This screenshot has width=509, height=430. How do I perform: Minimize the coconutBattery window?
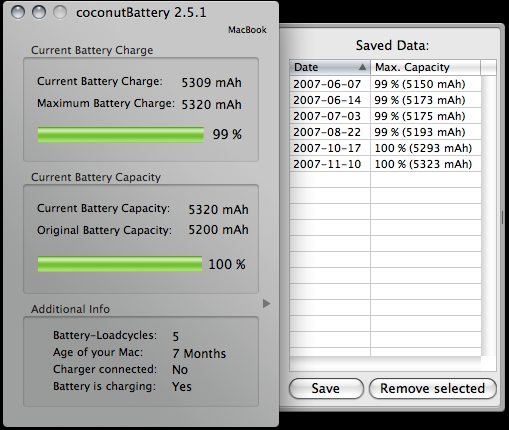click(39, 12)
